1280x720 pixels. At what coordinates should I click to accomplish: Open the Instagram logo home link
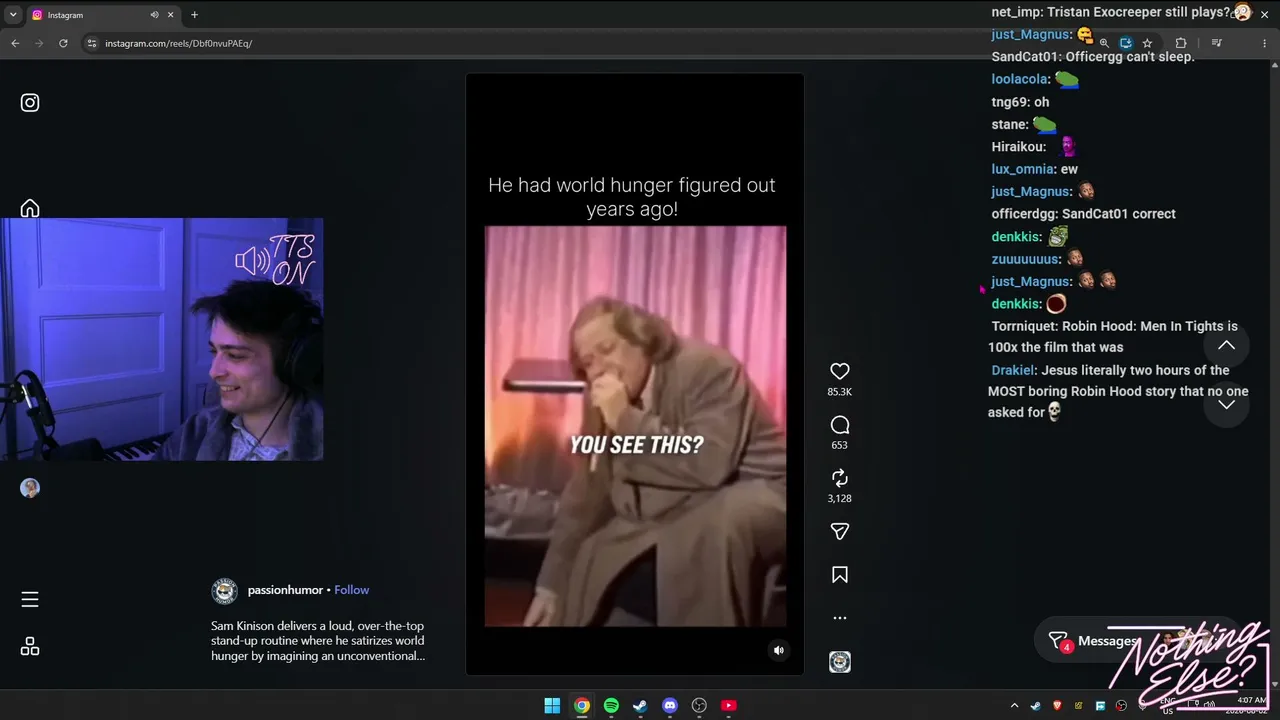30,102
